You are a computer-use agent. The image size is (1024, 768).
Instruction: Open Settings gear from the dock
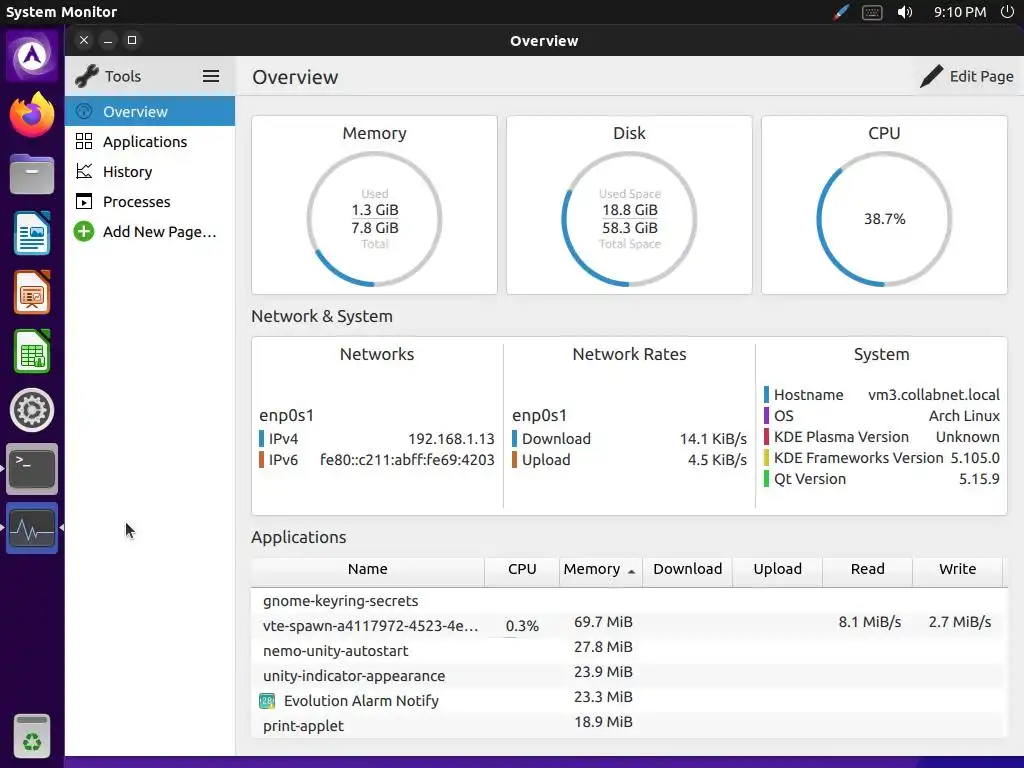32,410
